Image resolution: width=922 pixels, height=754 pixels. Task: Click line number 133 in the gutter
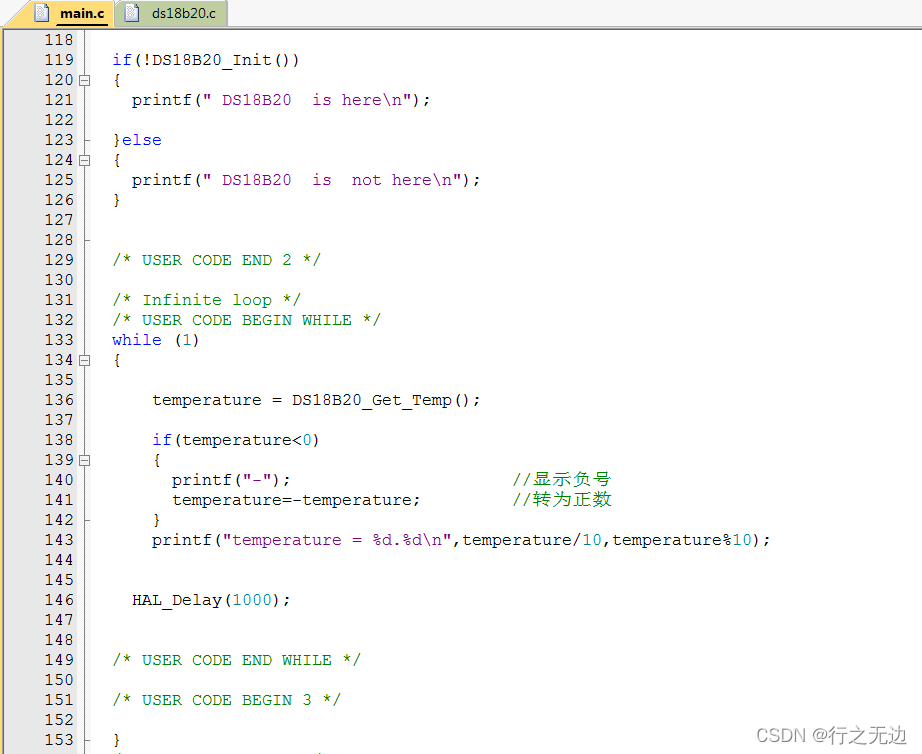59,340
